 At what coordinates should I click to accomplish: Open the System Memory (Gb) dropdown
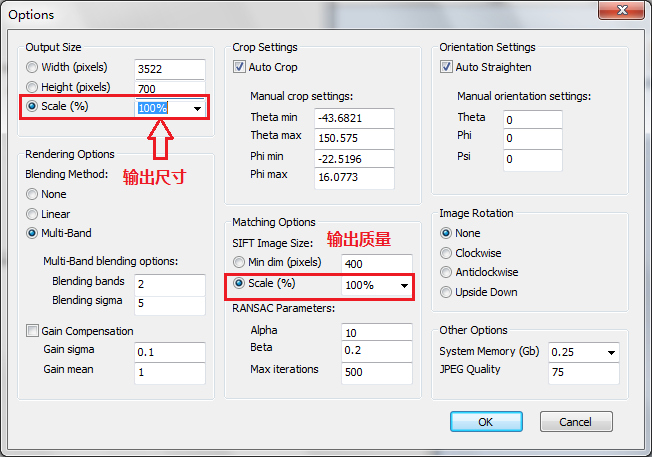(610, 352)
